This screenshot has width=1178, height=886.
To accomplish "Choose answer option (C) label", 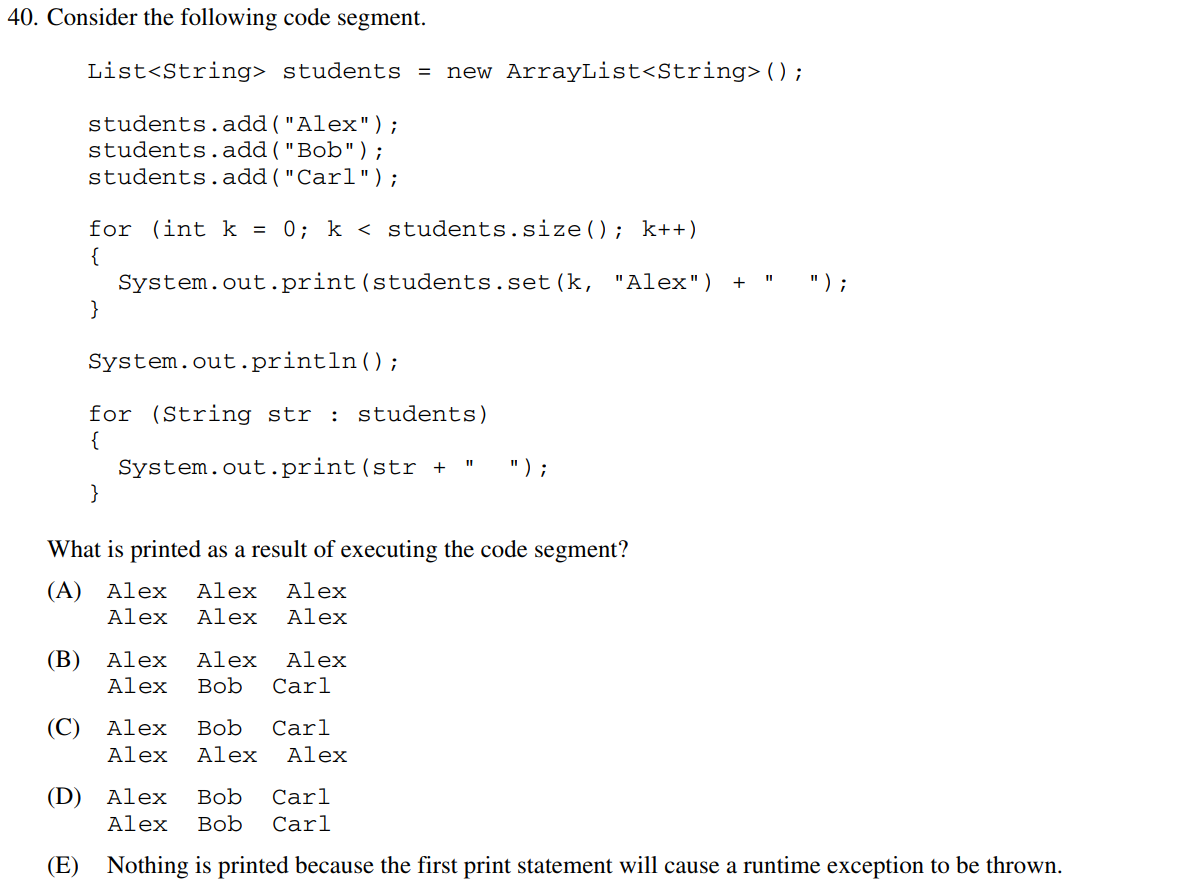I will [x=64, y=728].
